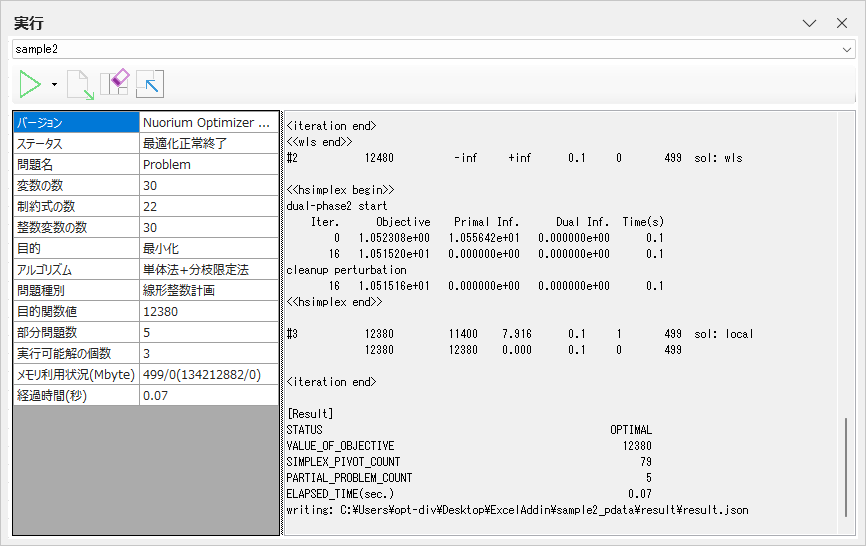Viewport: 866px width, 546px height.
Task: Click the 0.07 elapsed time table value
Action: (x=209, y=395)
